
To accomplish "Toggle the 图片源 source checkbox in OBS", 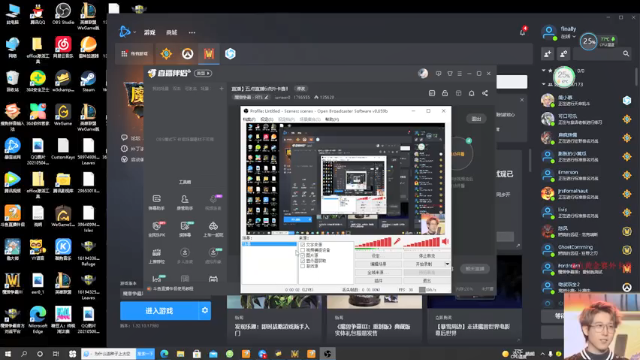I will point(302,255).
